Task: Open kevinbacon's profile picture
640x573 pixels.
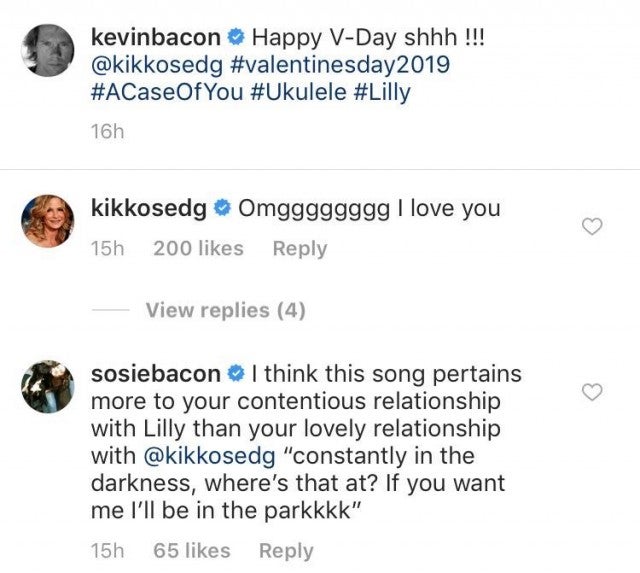Action: [48, 49]
